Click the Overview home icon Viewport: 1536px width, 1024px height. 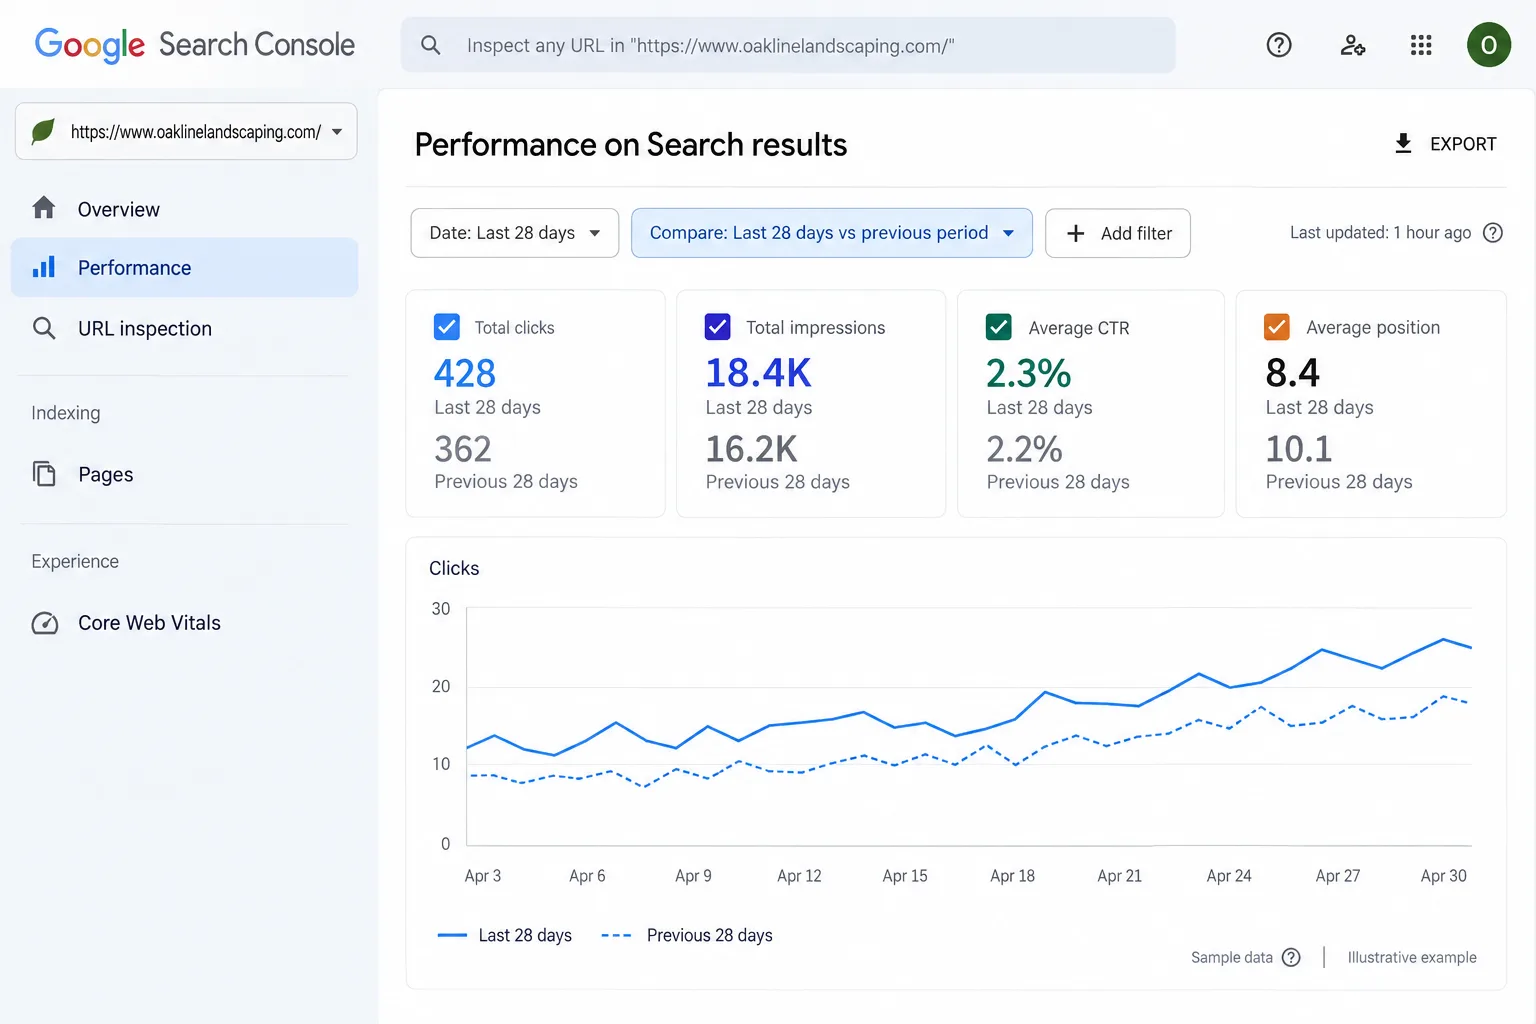pyautogui.click(x=44, y=208)
